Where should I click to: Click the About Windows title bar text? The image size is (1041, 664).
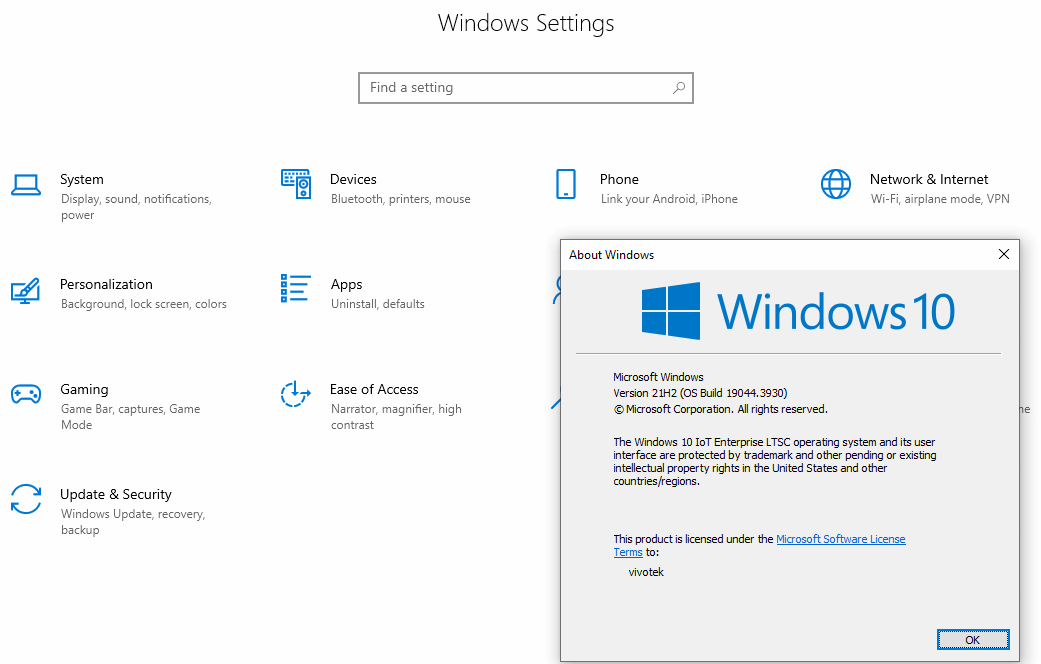611,255
